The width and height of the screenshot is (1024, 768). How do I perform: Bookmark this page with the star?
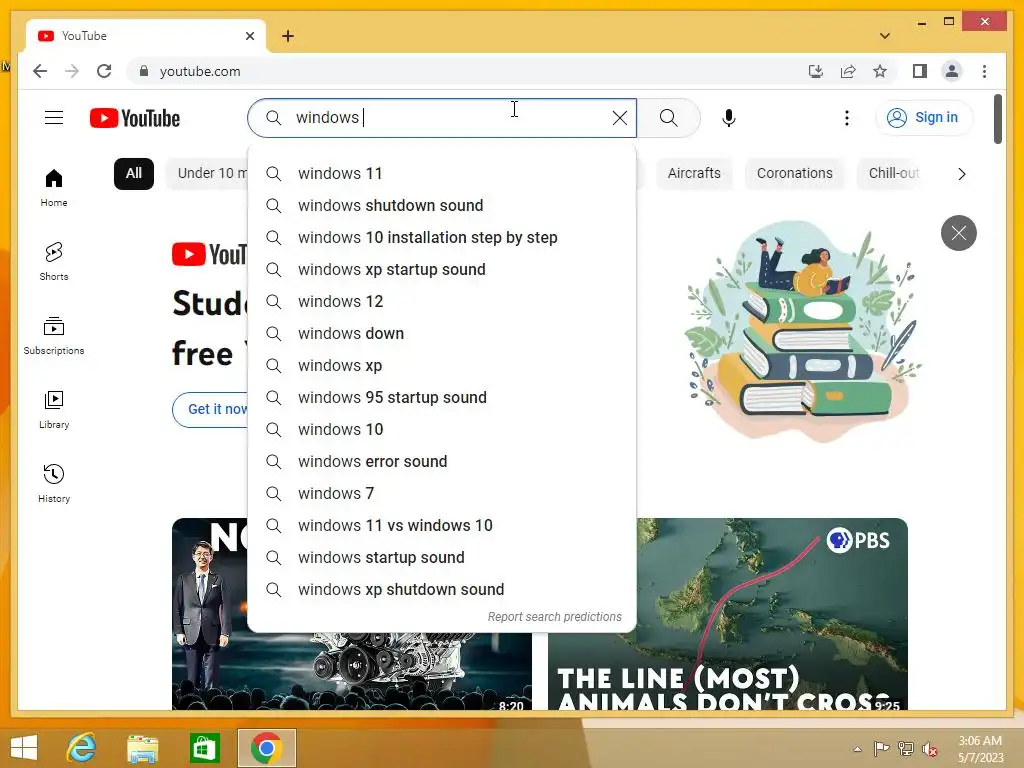[880, 71]
